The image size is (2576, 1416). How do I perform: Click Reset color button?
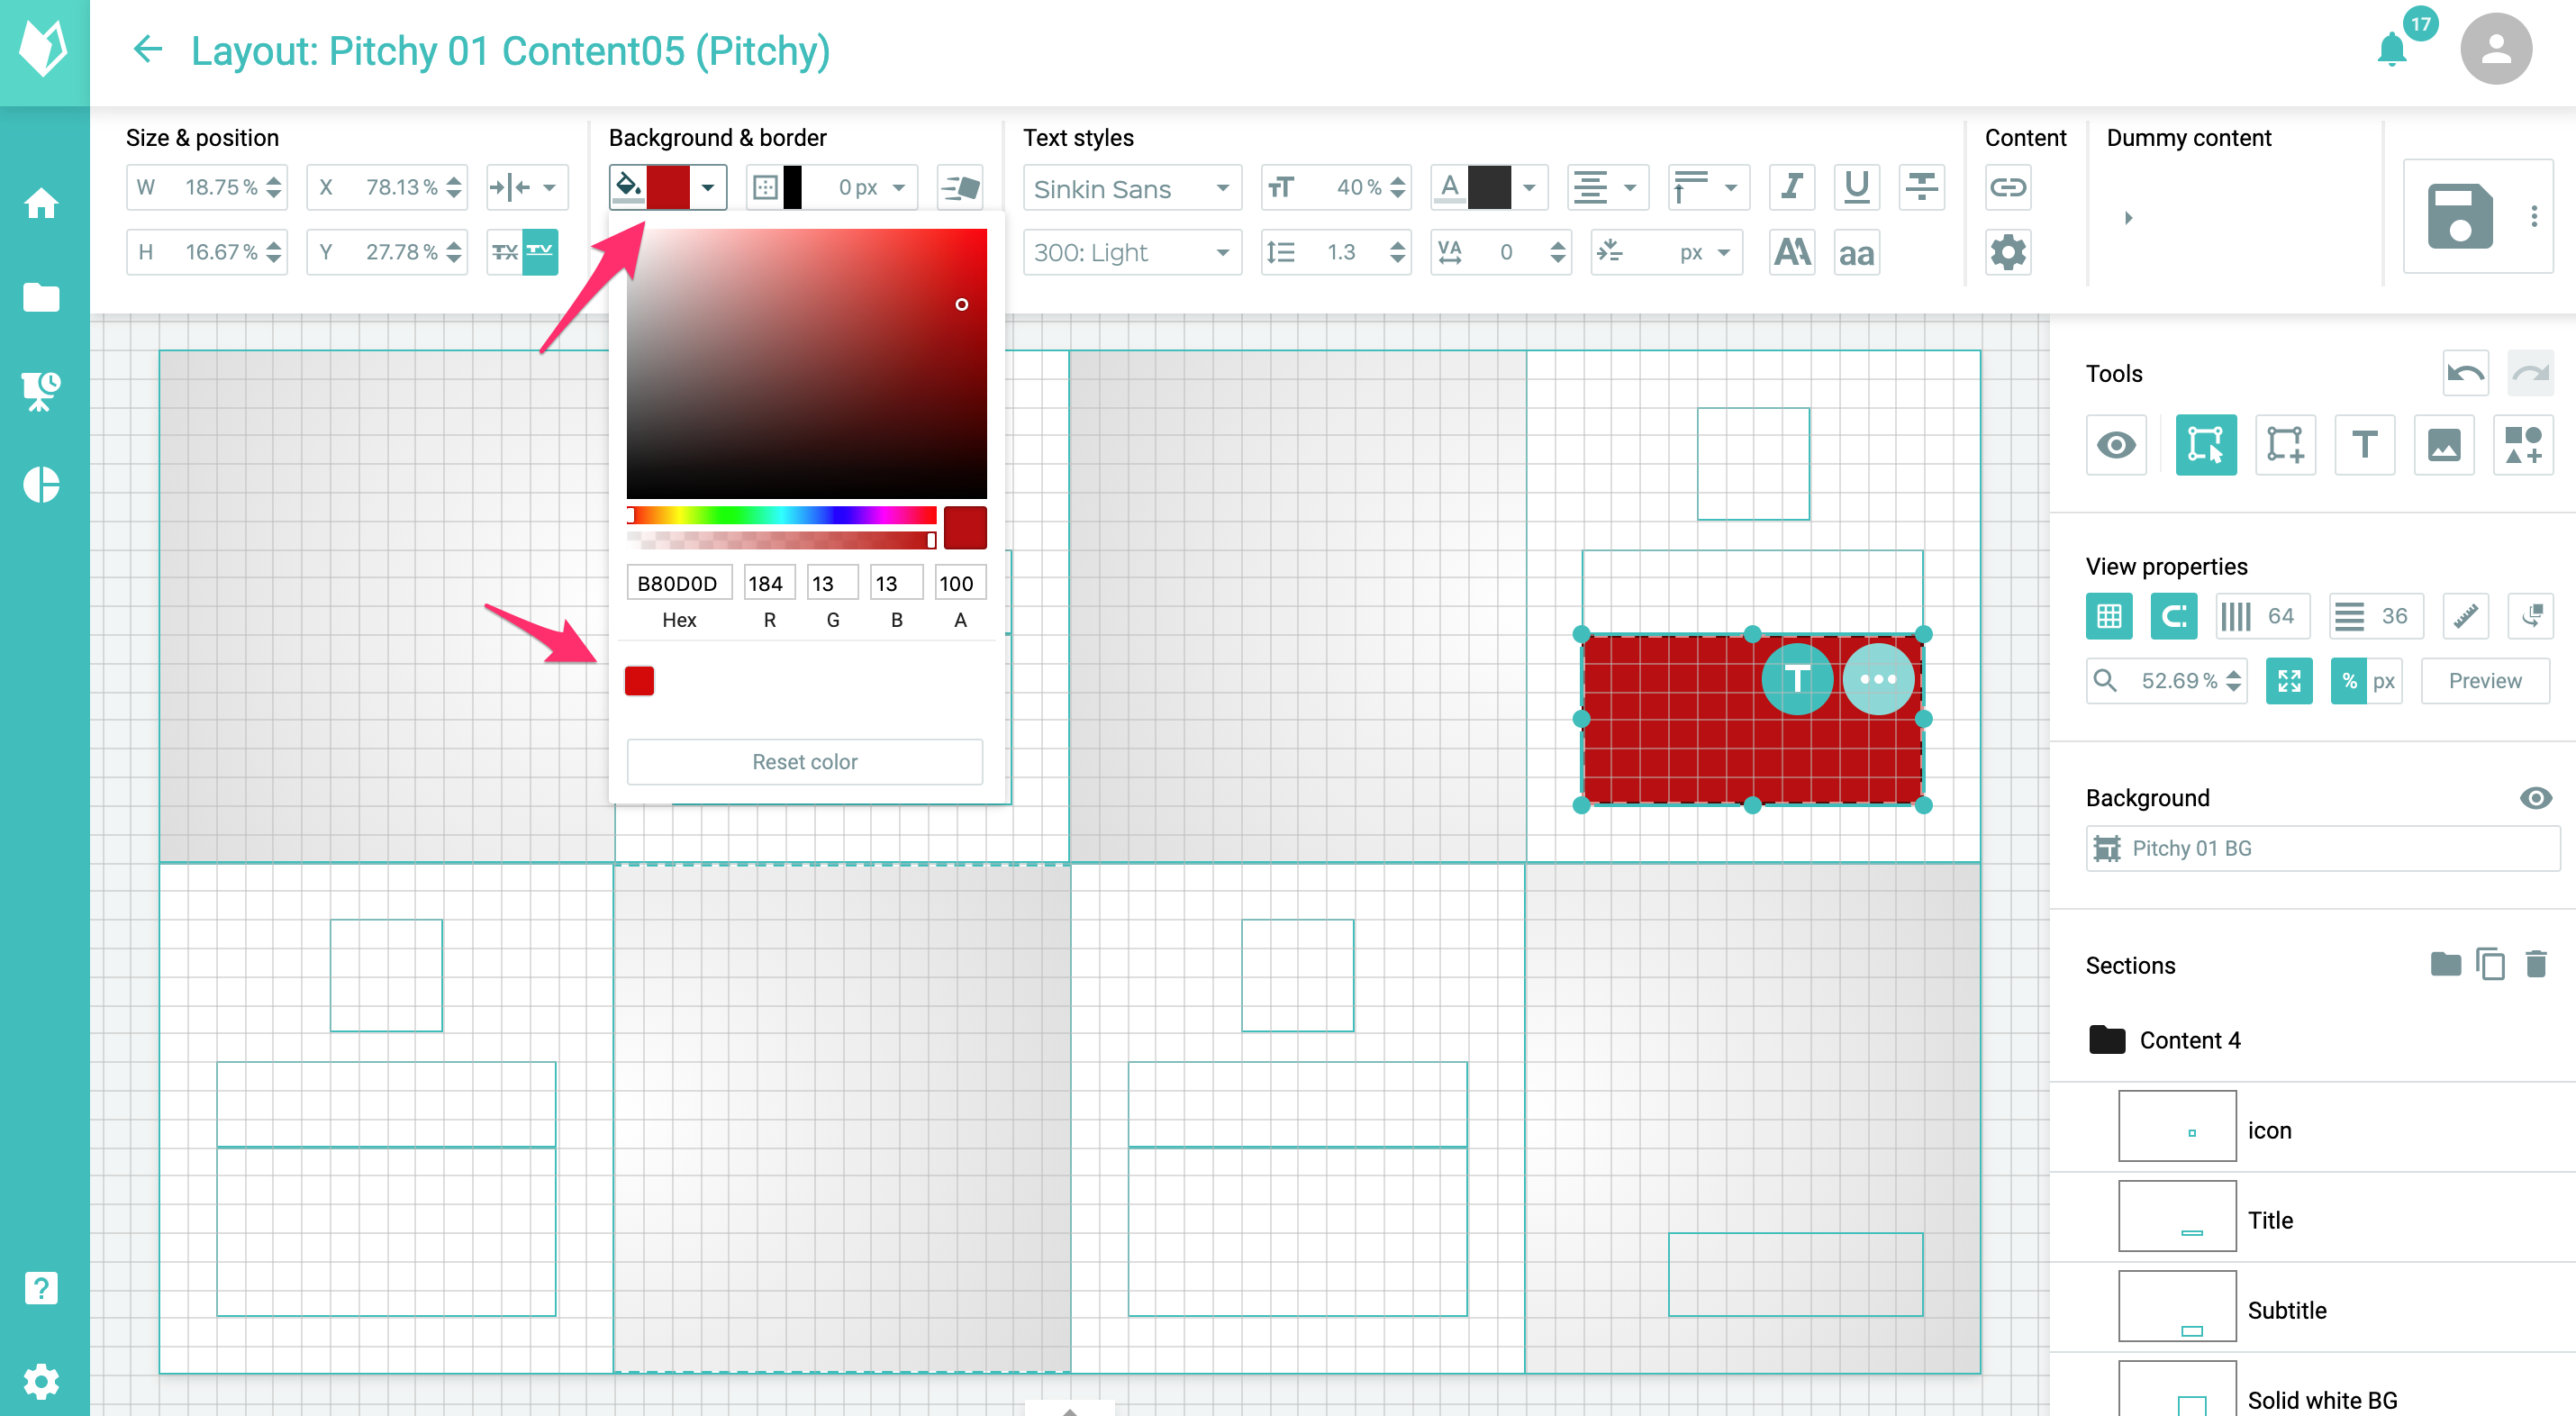click(804, 762)
